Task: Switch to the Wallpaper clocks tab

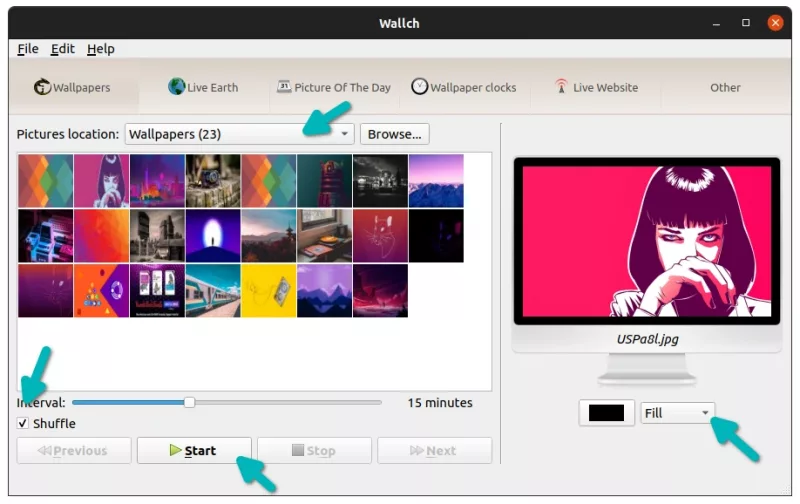Action: pos(464,87)
